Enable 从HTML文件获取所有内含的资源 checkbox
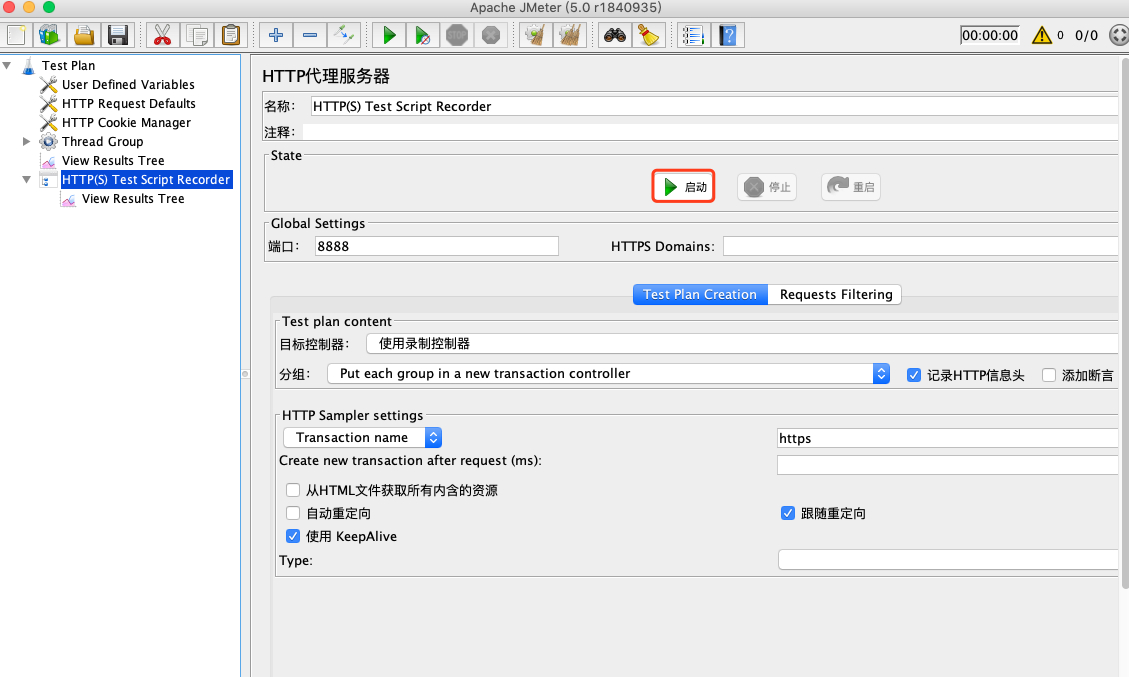Viewport: 1129px width, 677px height. coord(293,490)
